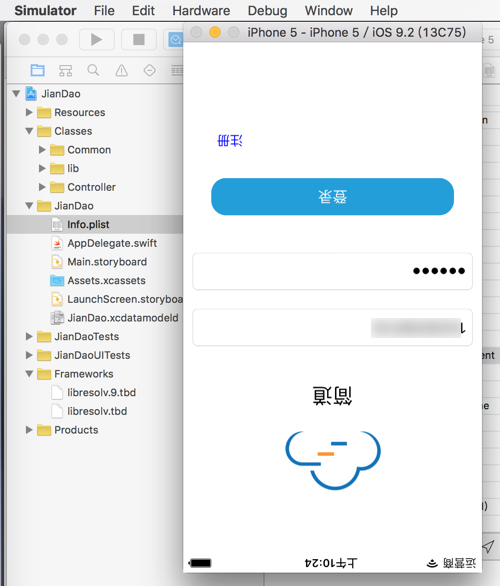500x586 pixels.
Task: Select JianDaoTests group row
Action: click(x=95, y=336)
